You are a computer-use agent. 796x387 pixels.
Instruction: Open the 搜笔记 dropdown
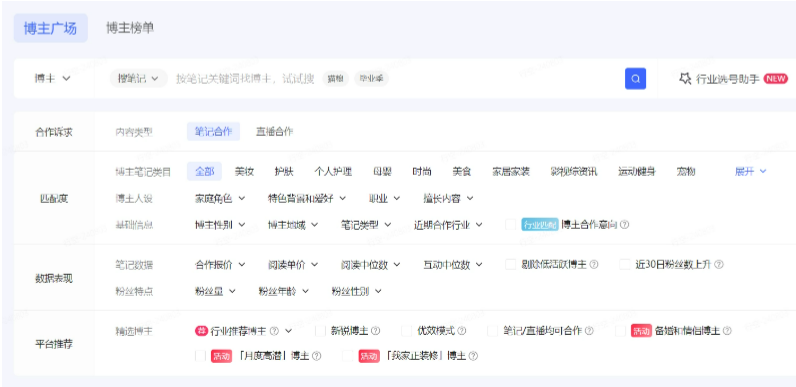(139, 79)
